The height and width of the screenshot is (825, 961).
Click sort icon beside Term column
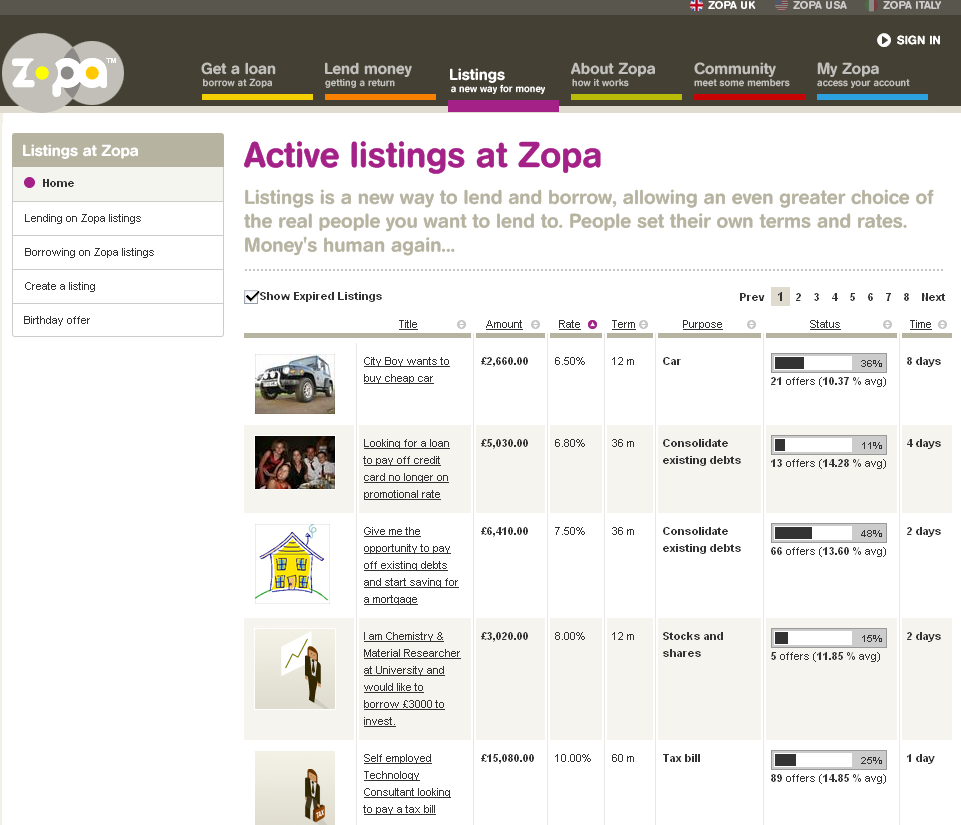(x=644, y=324)
